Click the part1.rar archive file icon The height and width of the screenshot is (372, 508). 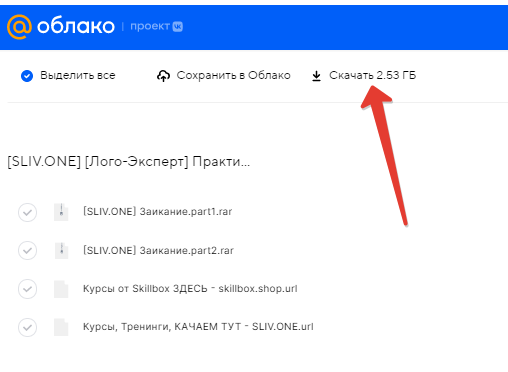61,212
